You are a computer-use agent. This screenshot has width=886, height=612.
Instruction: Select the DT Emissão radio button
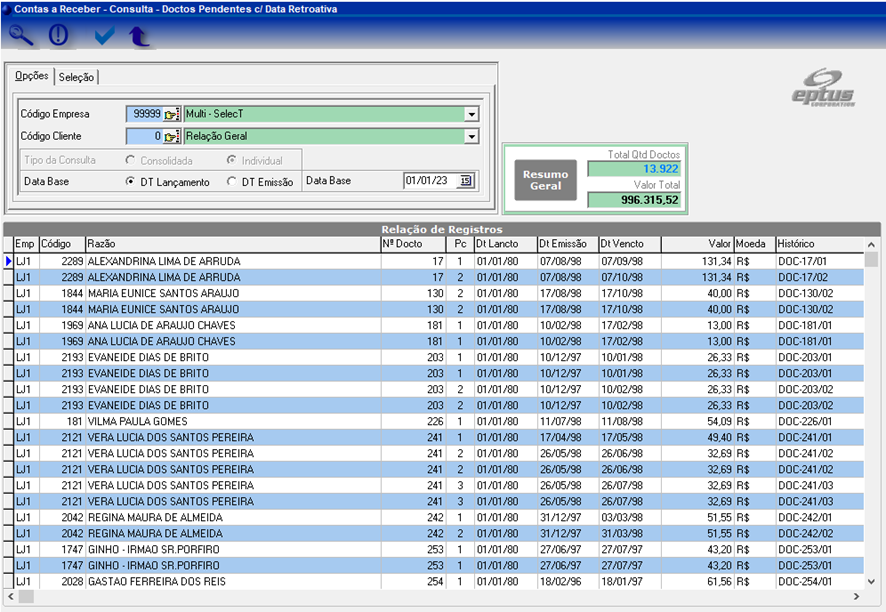(232, 182)
